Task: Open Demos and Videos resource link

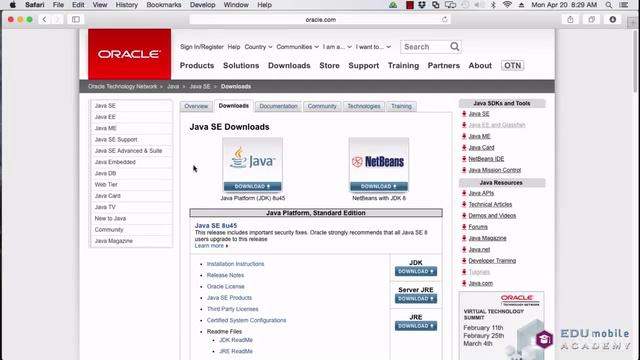Action: [x=492, y=216]
